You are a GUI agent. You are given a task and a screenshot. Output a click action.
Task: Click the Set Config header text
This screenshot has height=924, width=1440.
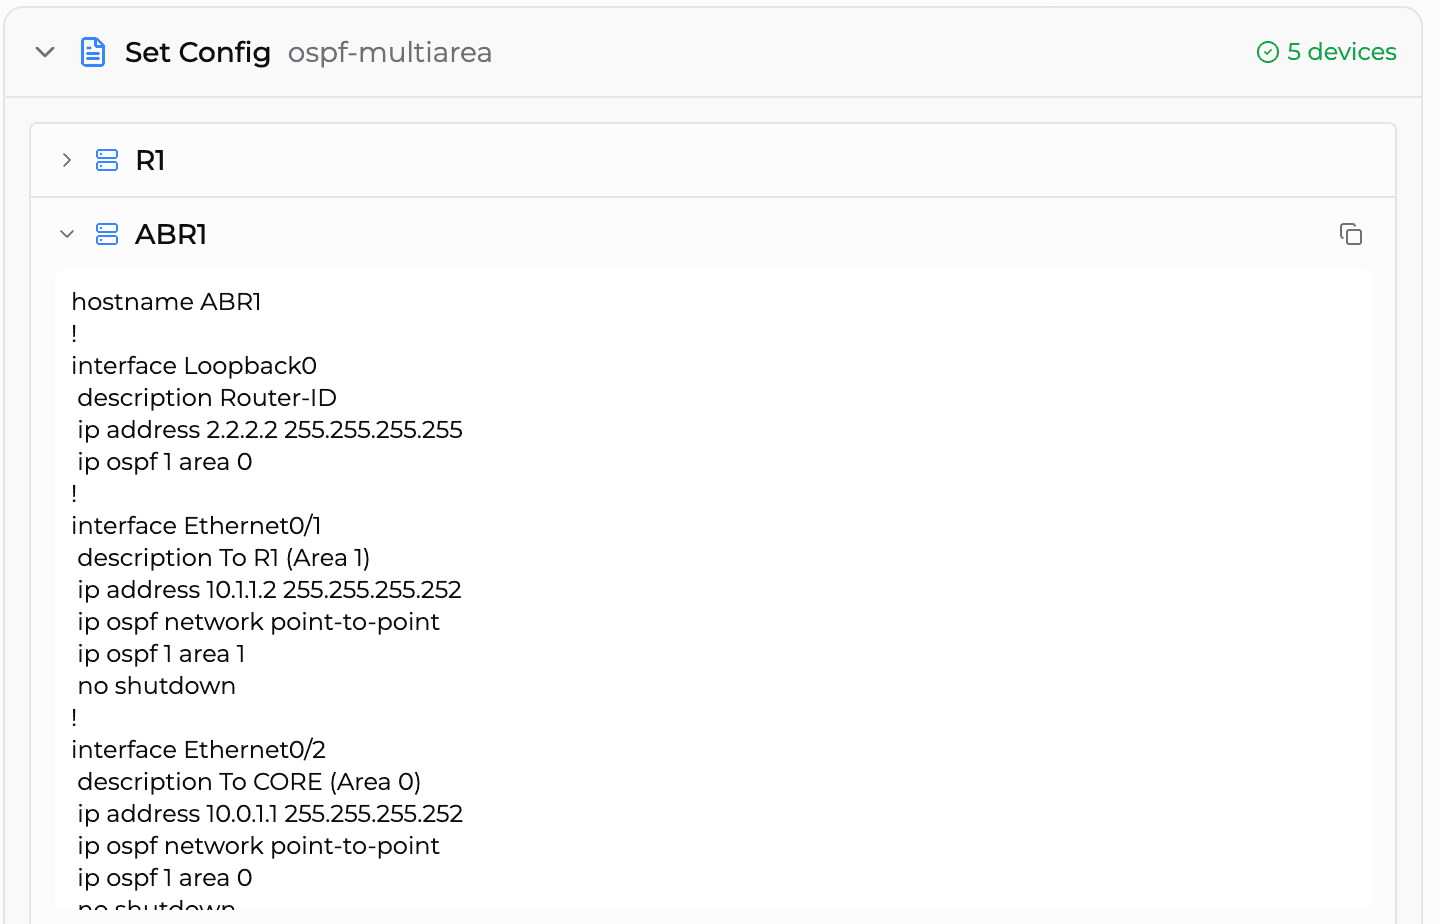coord(197,51)
